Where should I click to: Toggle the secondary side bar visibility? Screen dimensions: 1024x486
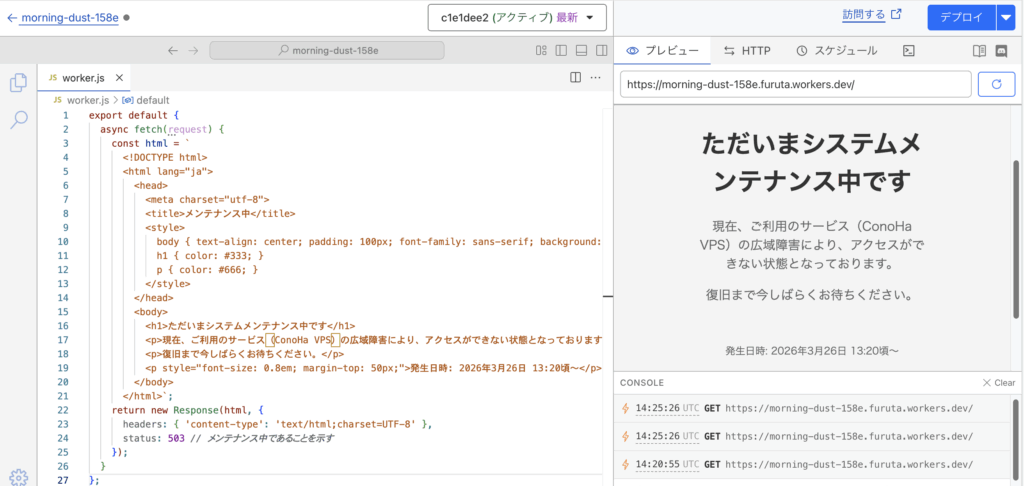600,50
